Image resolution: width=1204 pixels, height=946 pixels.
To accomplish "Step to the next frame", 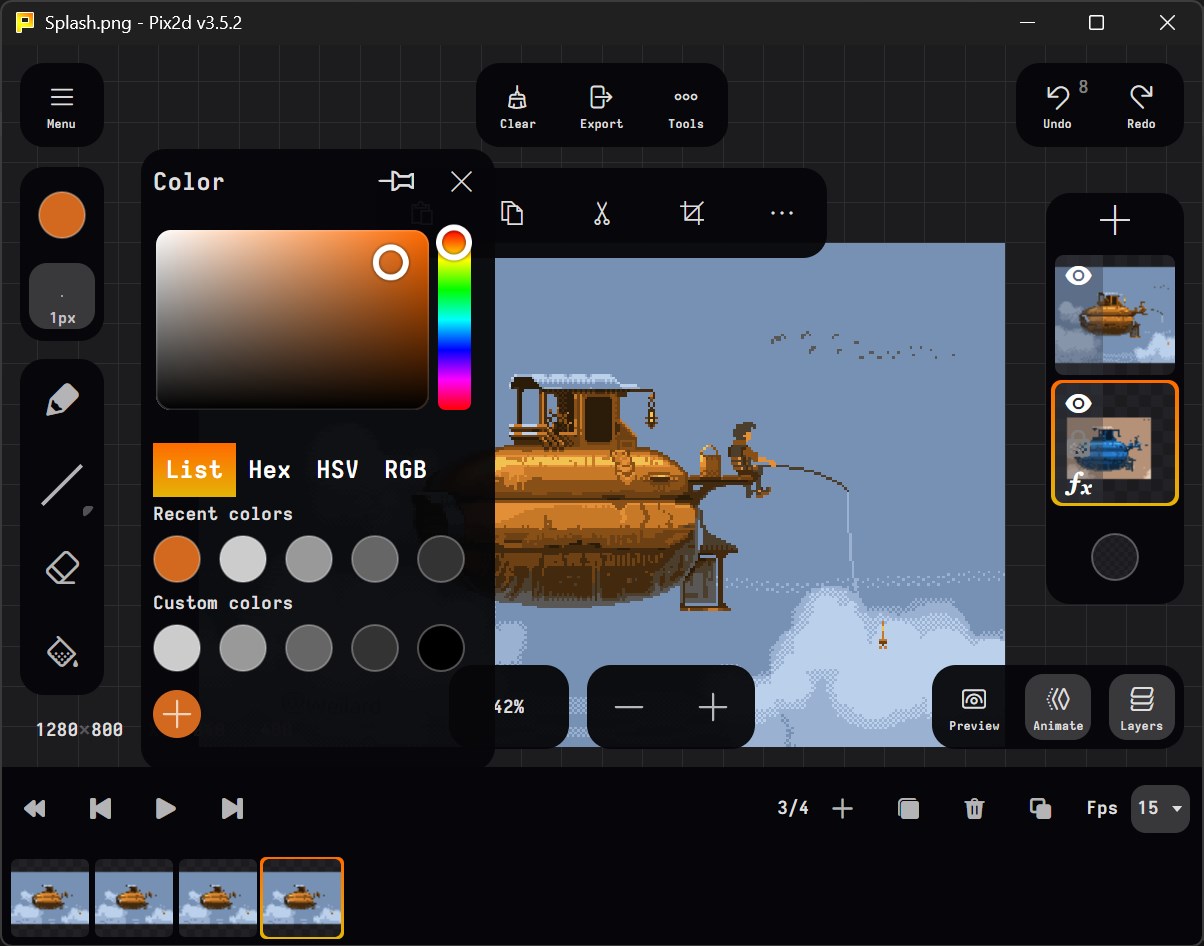I will (x=232, y=808).
